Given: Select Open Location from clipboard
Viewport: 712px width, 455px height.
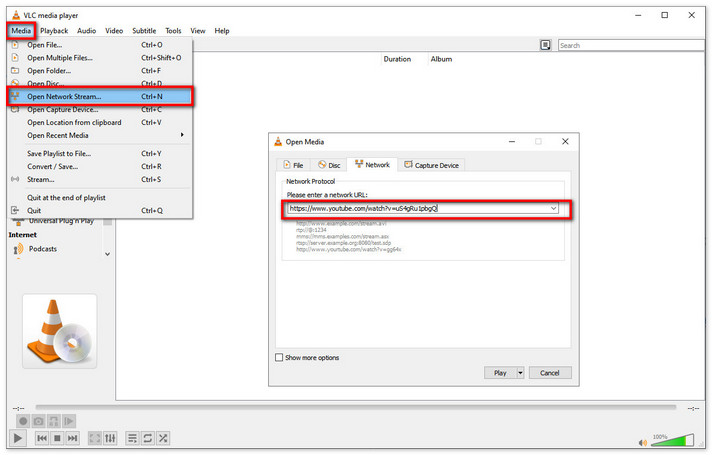Looking at the screenshot, I should click(x=100, y=123).
